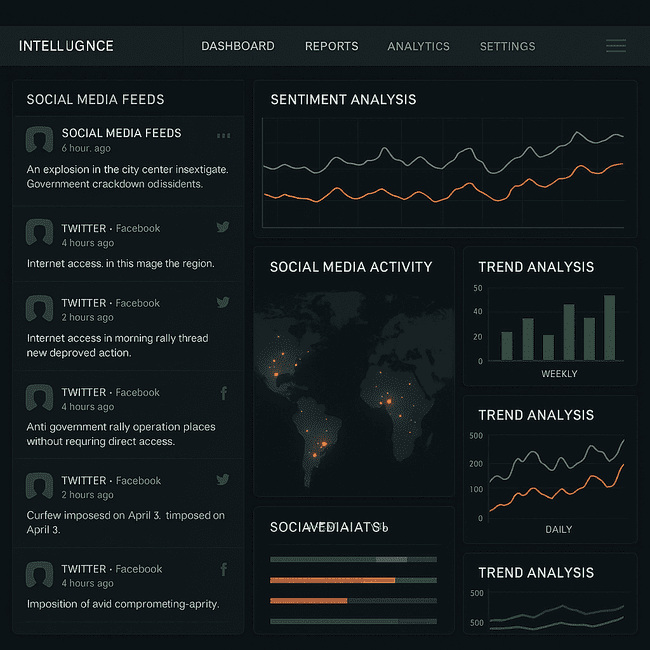Switch to the Reports tab
The width and height of the screenshot is (650, 650).
click(332, 46)
